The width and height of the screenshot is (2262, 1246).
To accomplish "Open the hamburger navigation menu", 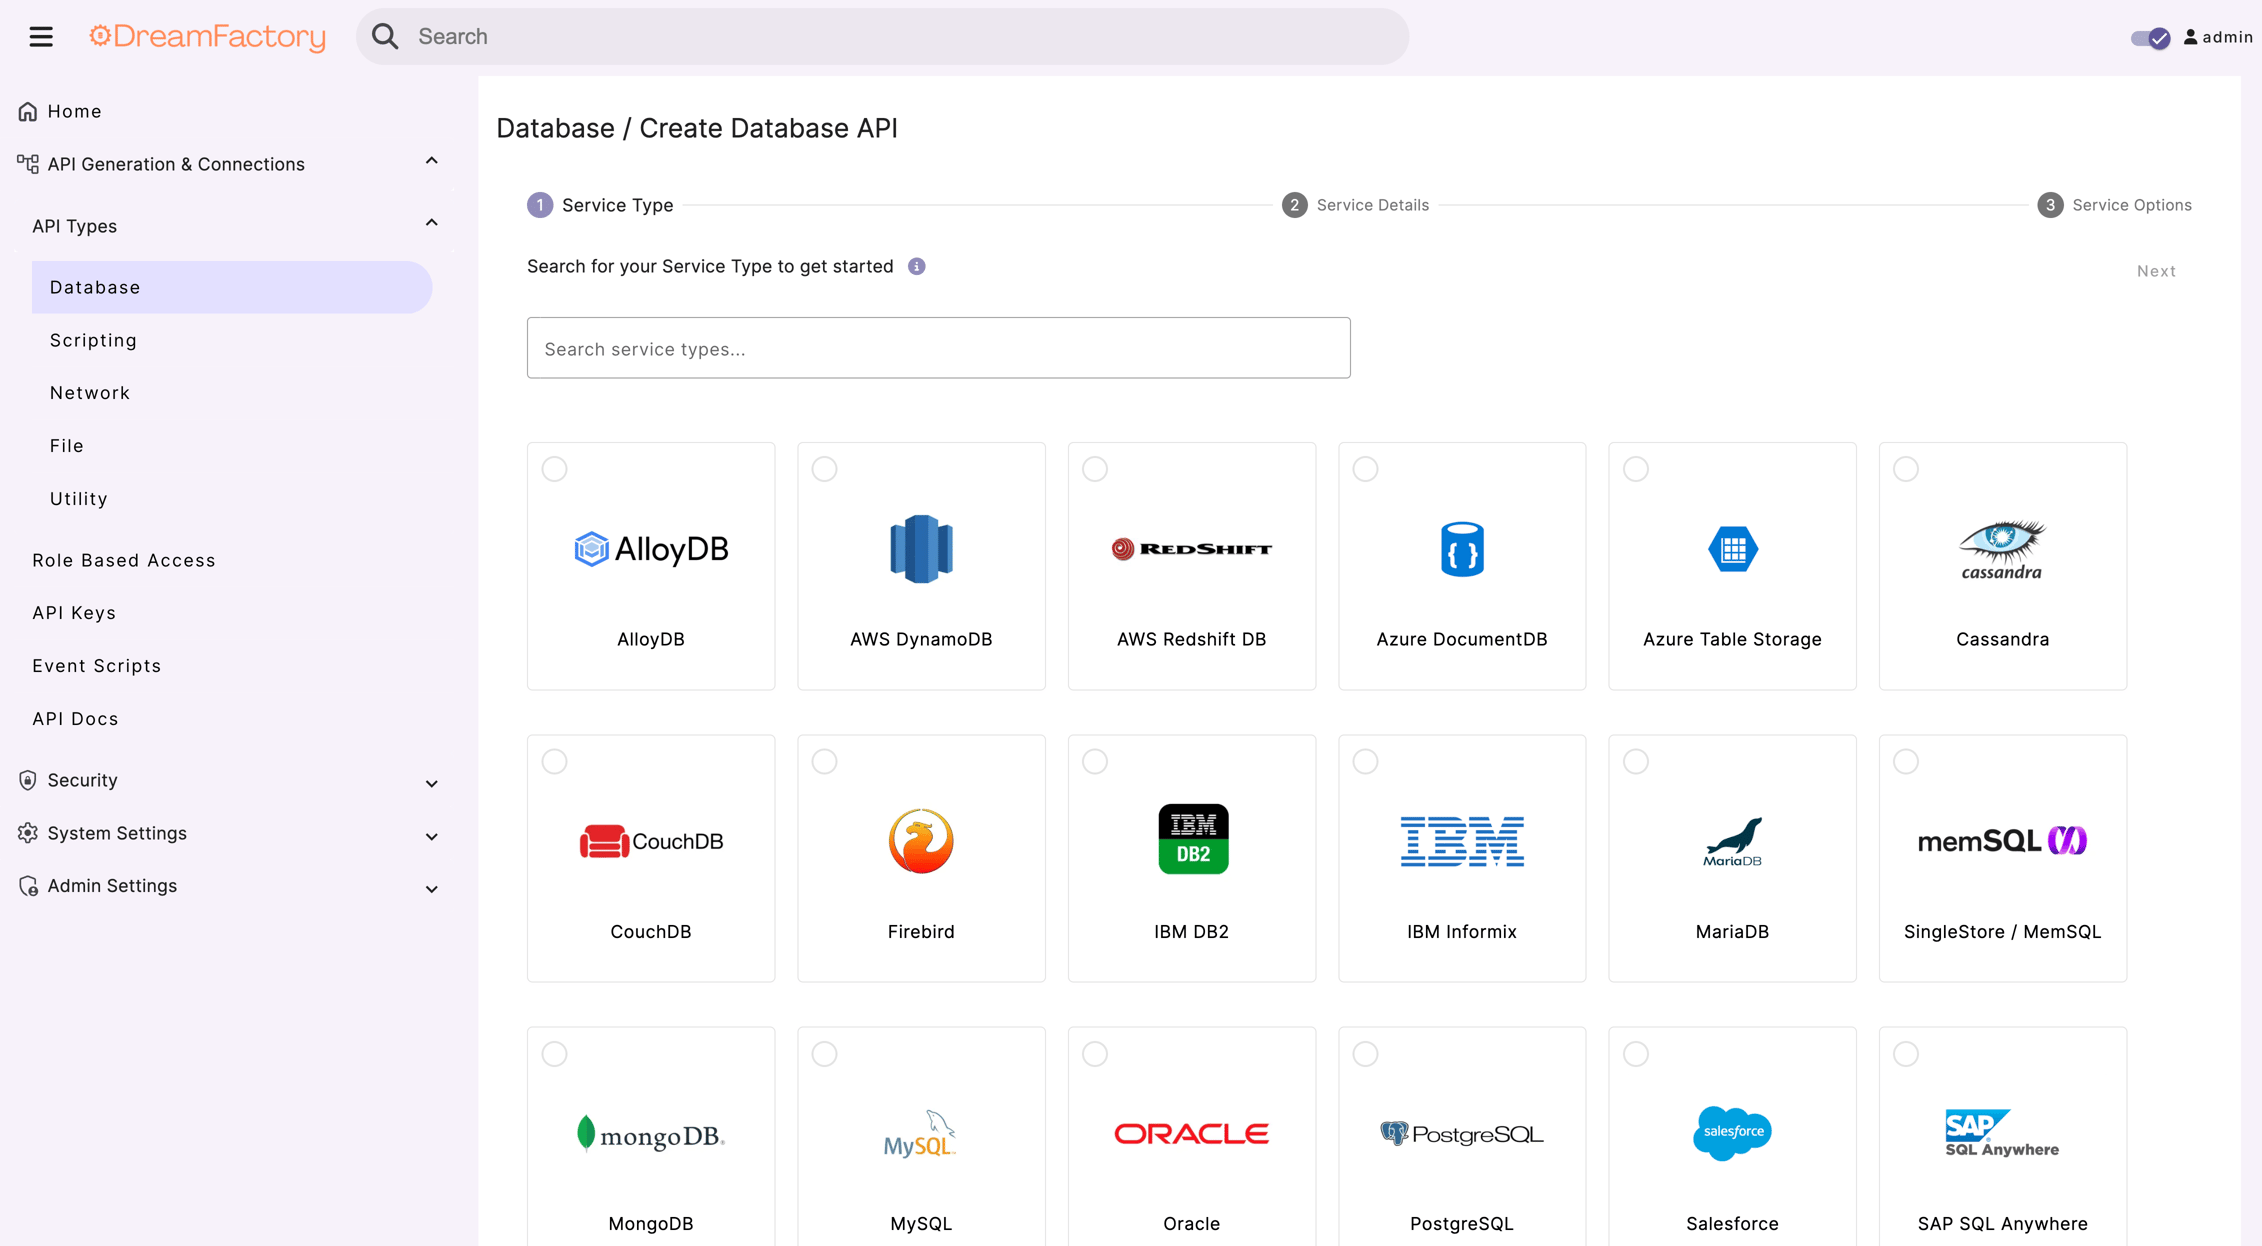I will tap(41, 36).
